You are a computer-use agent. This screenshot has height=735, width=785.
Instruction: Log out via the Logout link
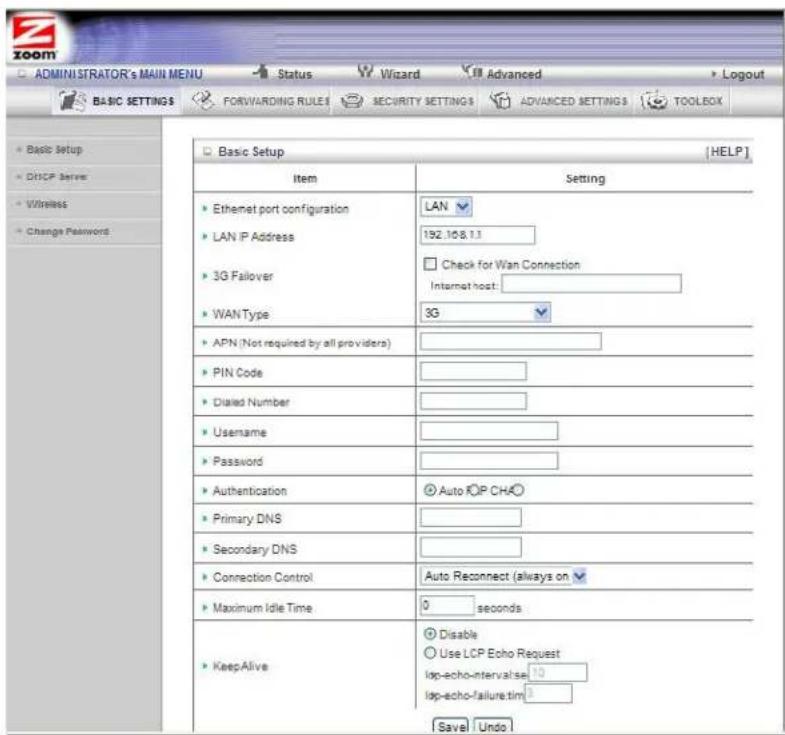(x=742, y=74)
